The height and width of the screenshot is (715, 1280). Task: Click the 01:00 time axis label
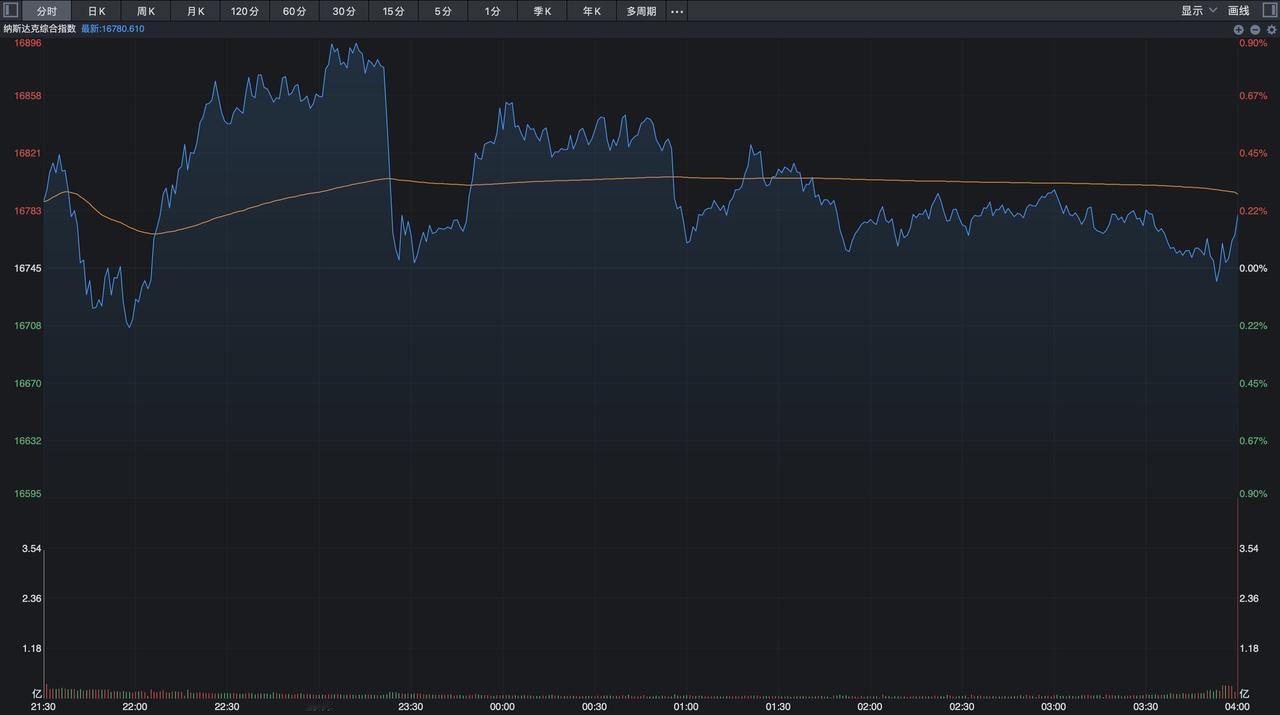(x=686, y=707)
